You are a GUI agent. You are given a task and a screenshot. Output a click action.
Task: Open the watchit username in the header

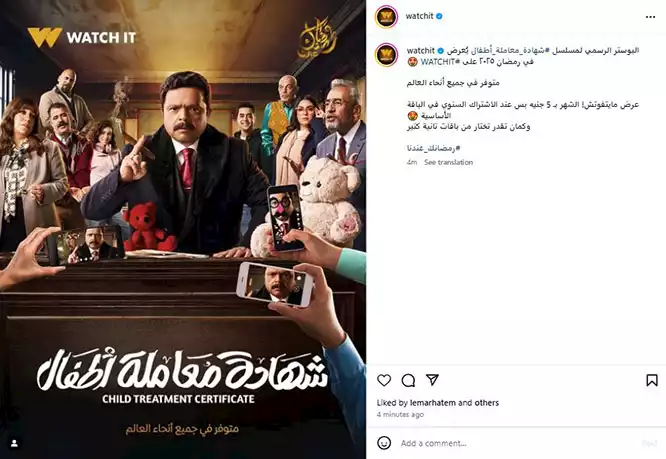coord(419,16)
